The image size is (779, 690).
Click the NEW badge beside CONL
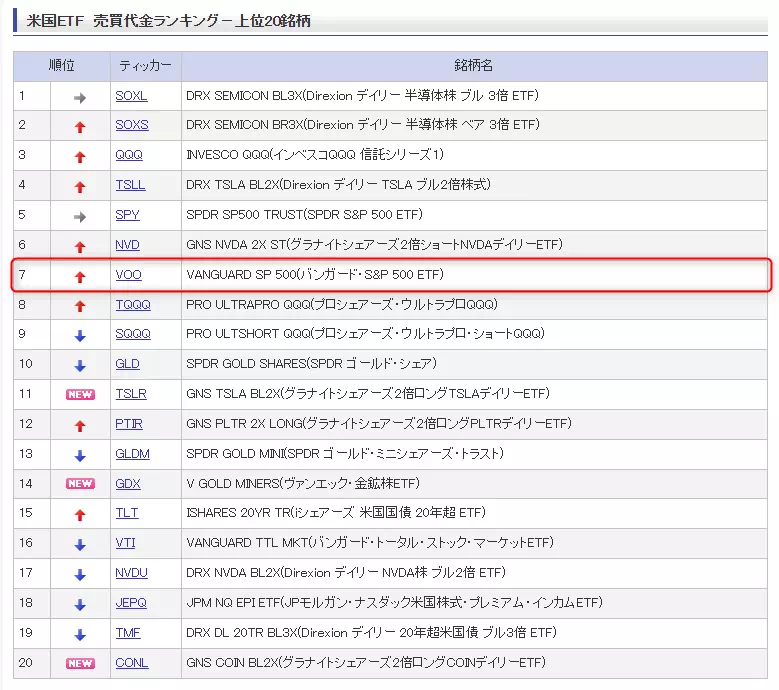[80, 663]
